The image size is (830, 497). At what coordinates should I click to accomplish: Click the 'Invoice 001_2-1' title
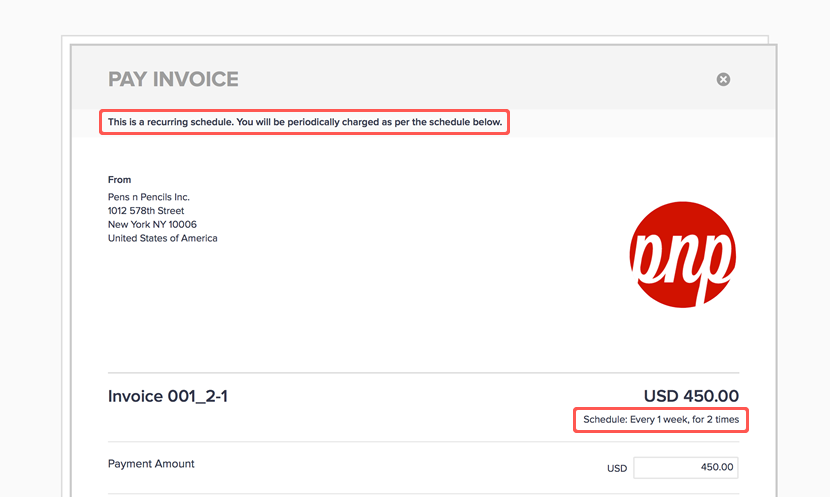coord(168,396)
